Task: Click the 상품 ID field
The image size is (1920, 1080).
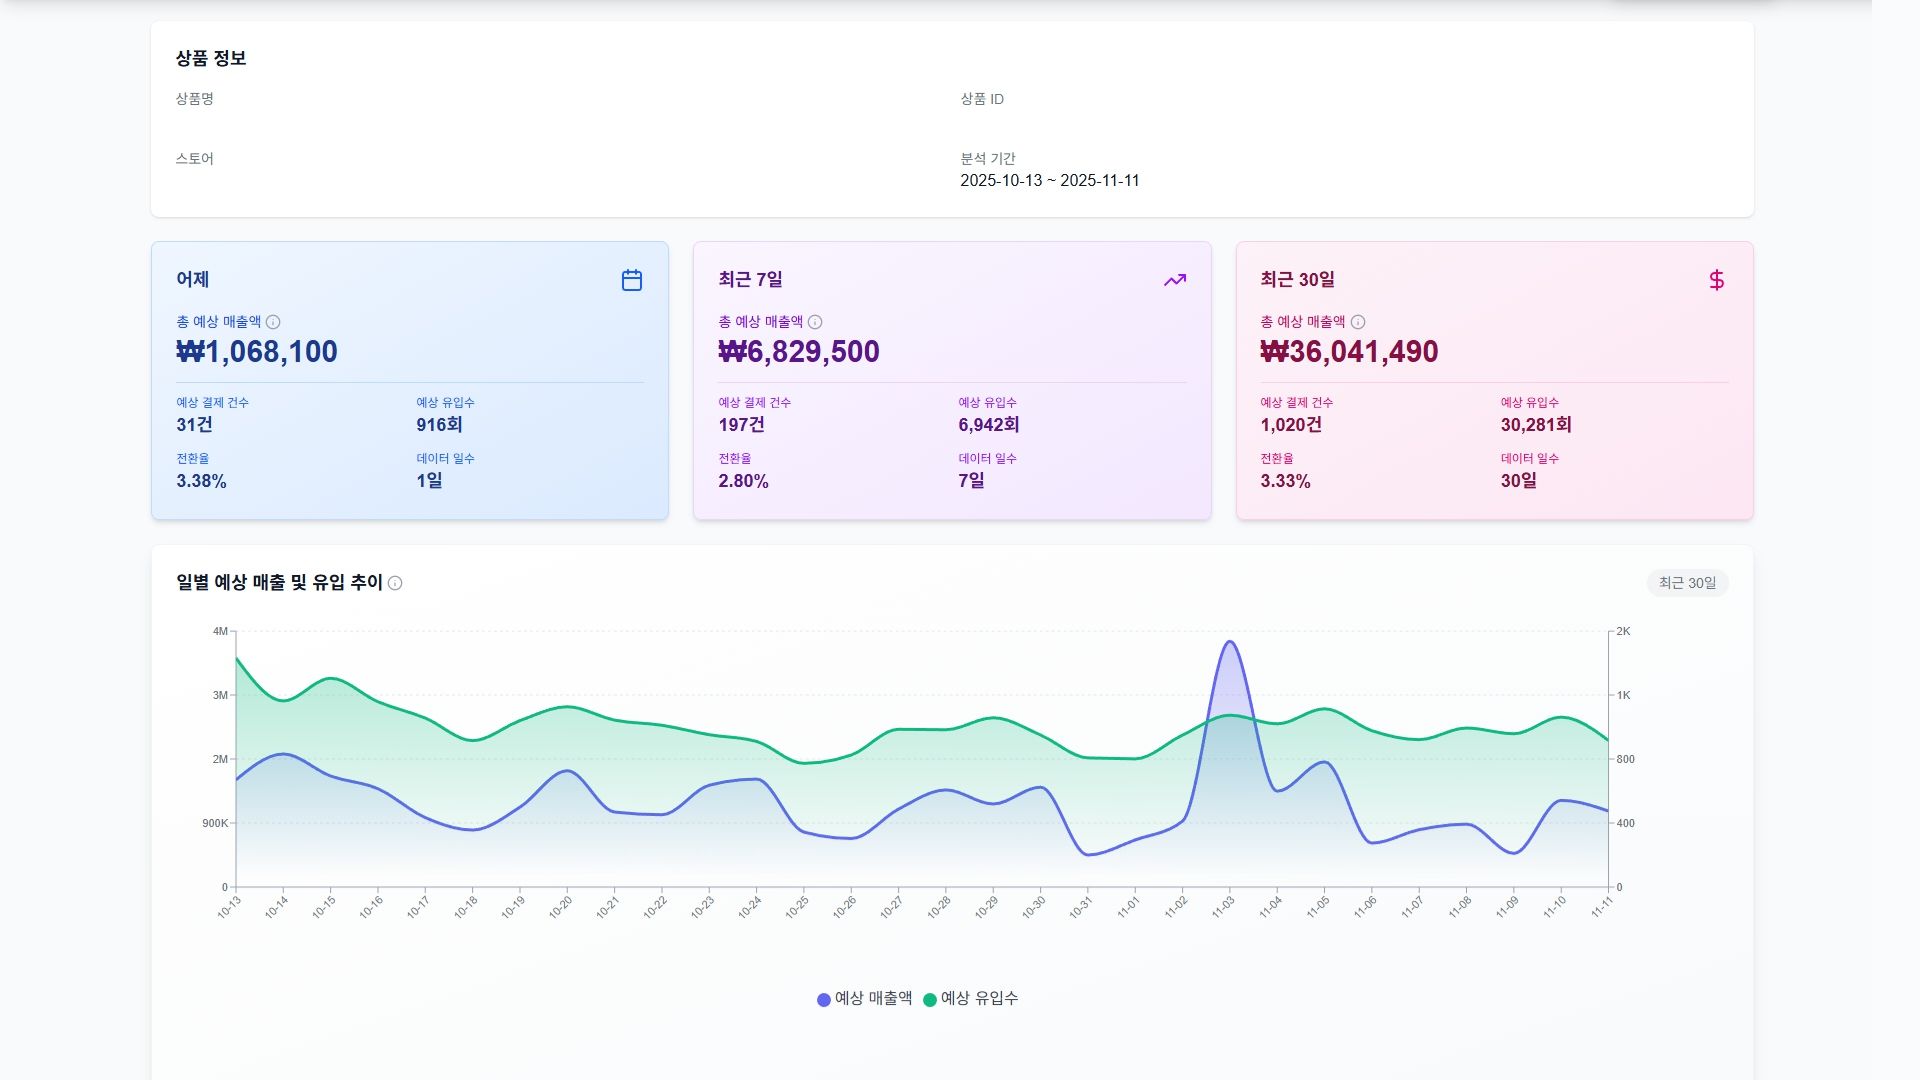Action: (x=981, y=99)
